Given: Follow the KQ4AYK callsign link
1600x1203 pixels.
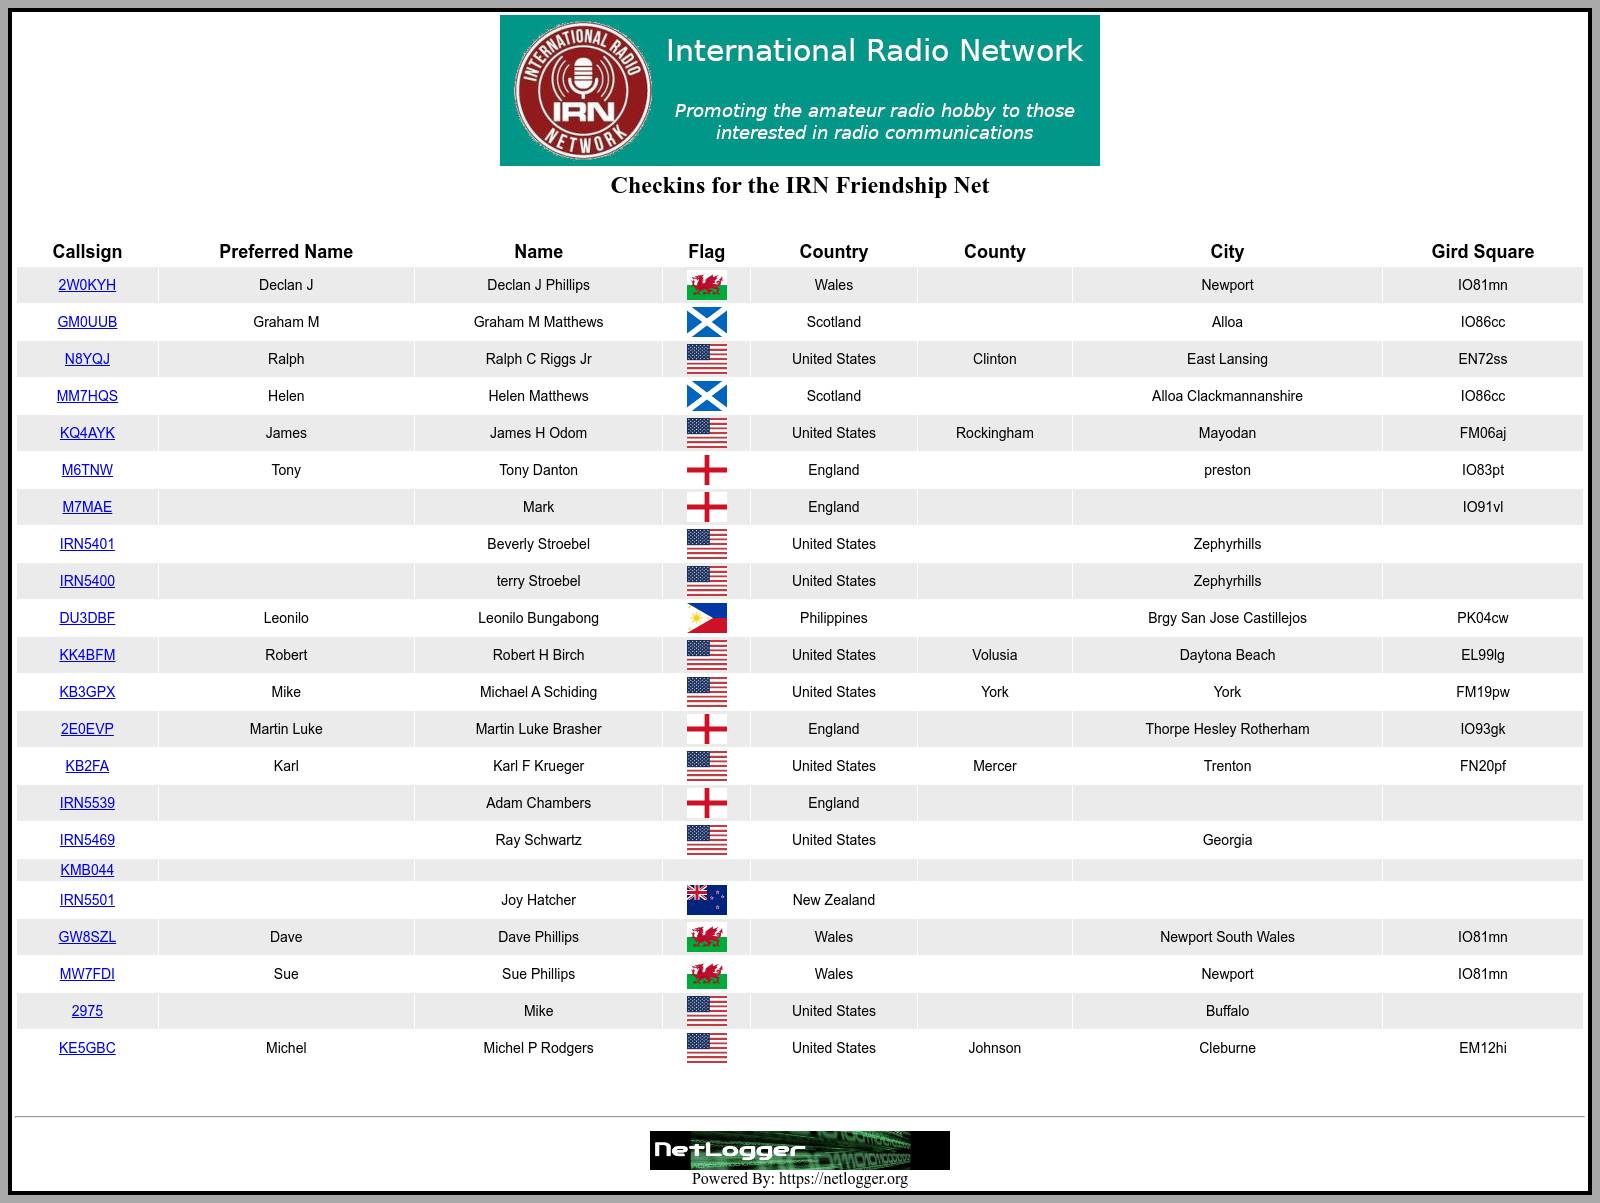Looking at the screenshot, I should coord(87,433).
